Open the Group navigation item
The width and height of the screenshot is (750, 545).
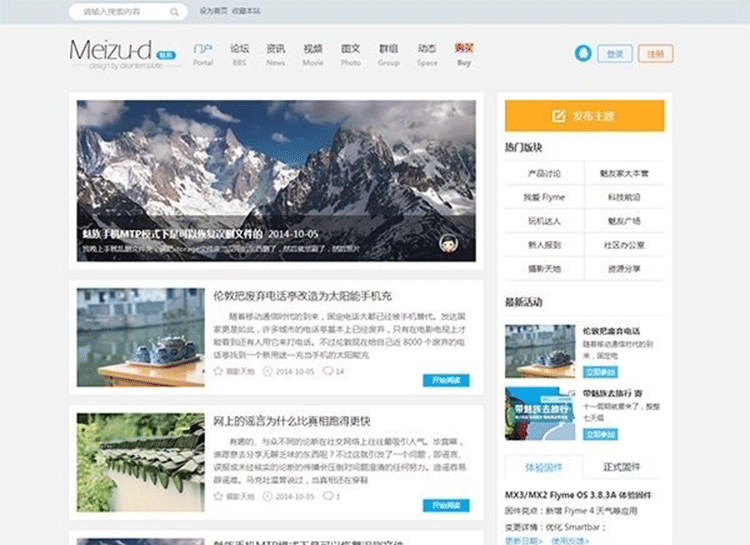(x=388, y=55)
